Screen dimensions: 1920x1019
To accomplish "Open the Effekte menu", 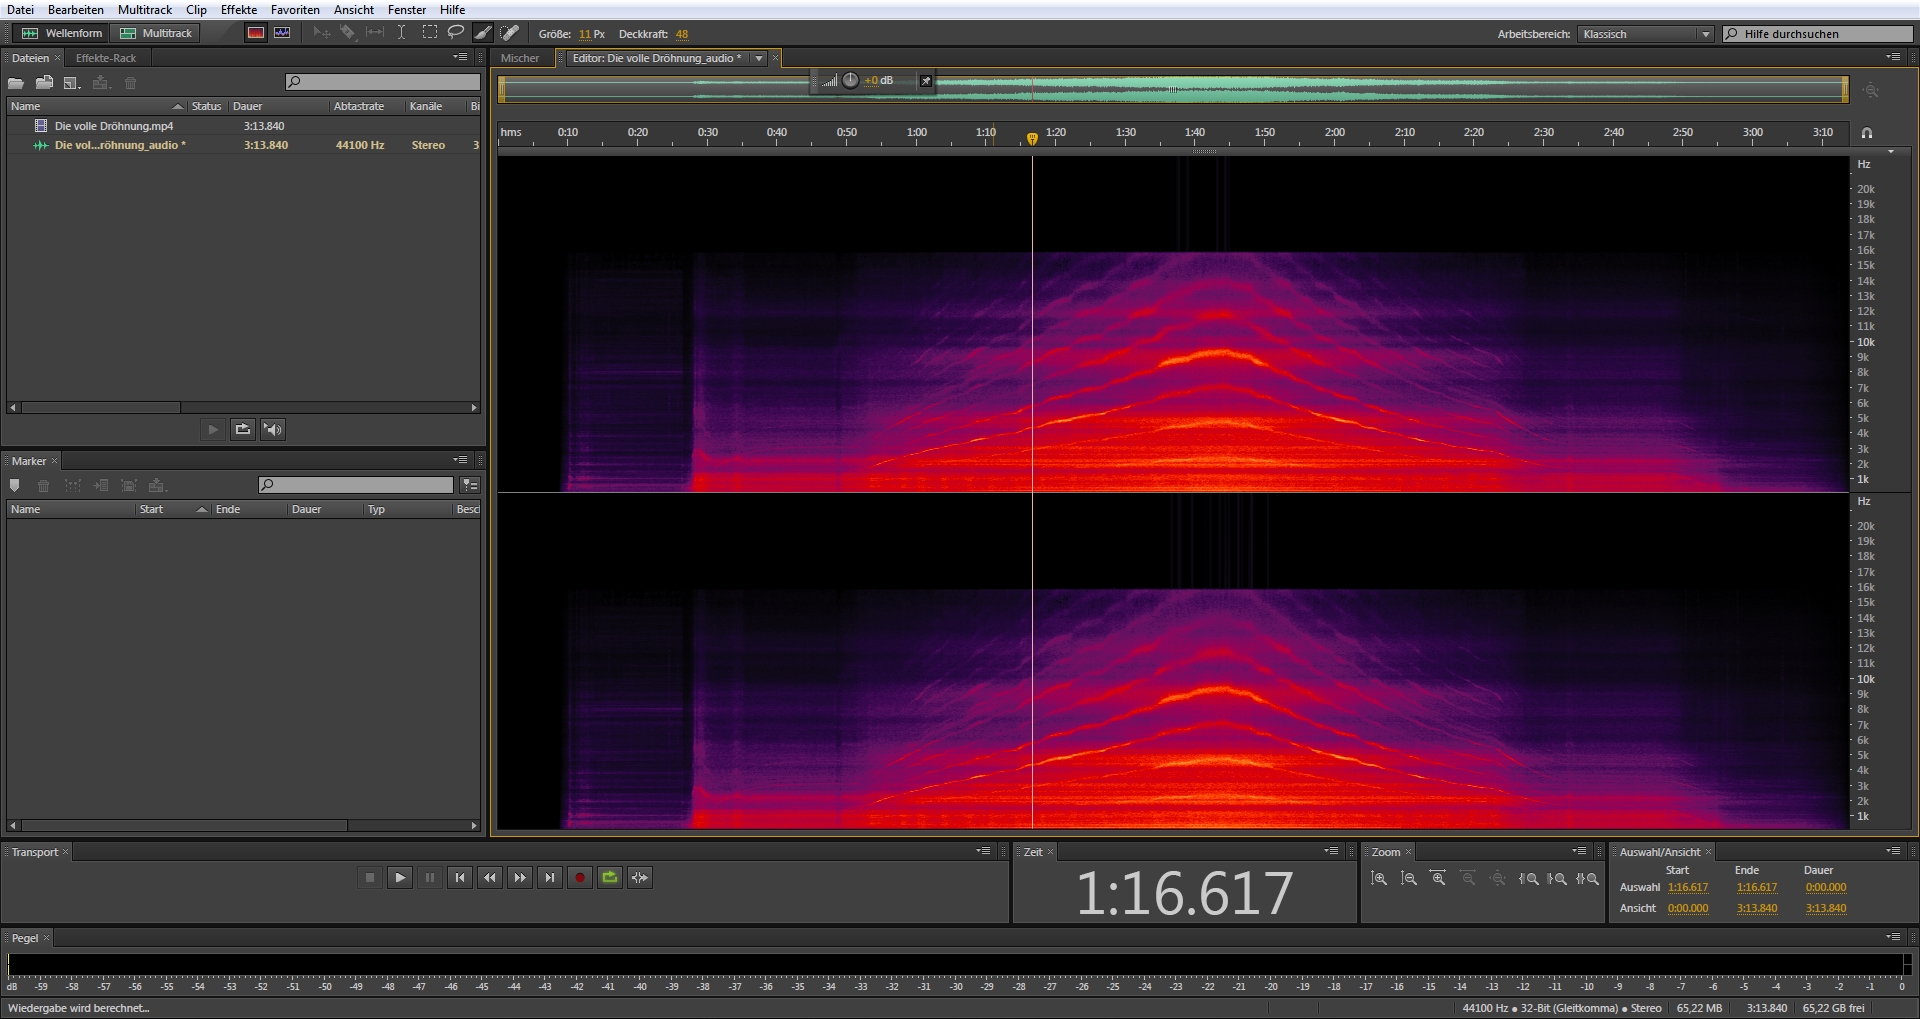I will pyautogui.click(x=238, y=10).
